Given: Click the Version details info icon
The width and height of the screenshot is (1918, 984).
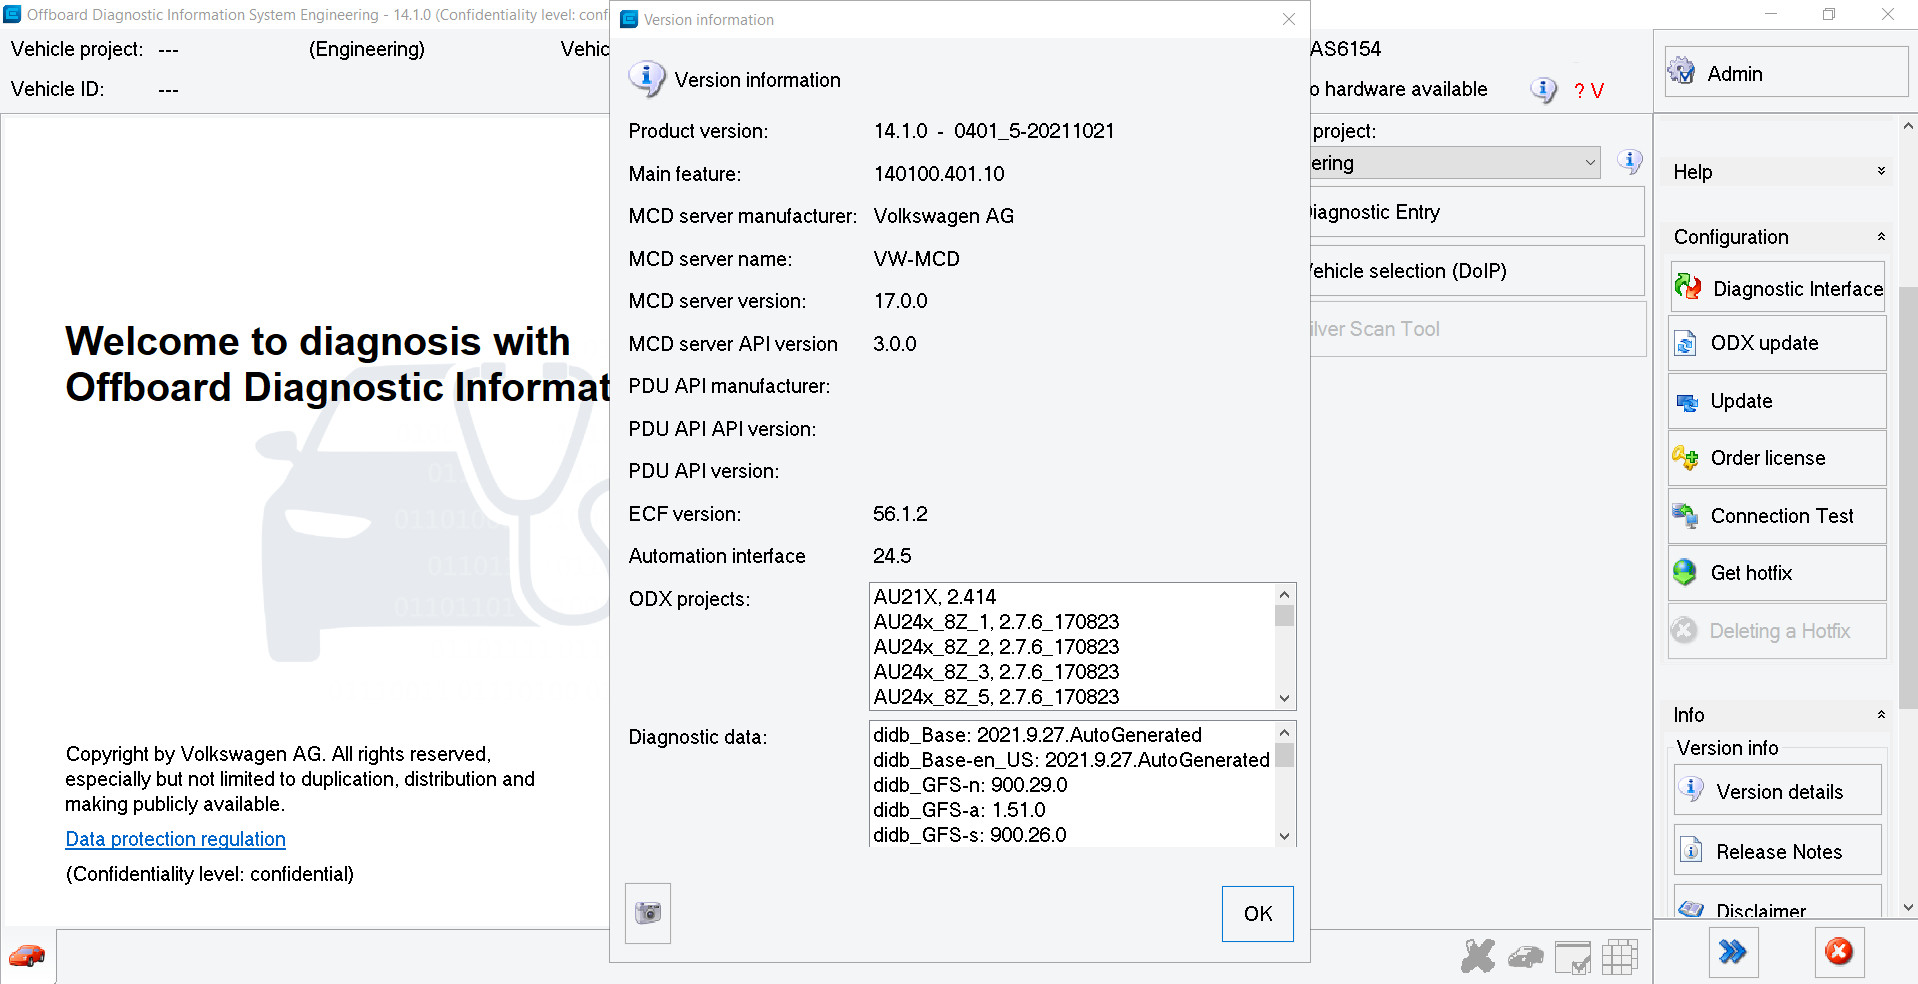Looking at the screenshot, I should [1691, 789].
